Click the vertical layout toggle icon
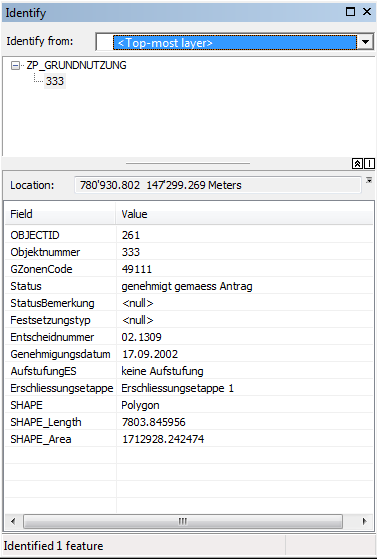 369,164
